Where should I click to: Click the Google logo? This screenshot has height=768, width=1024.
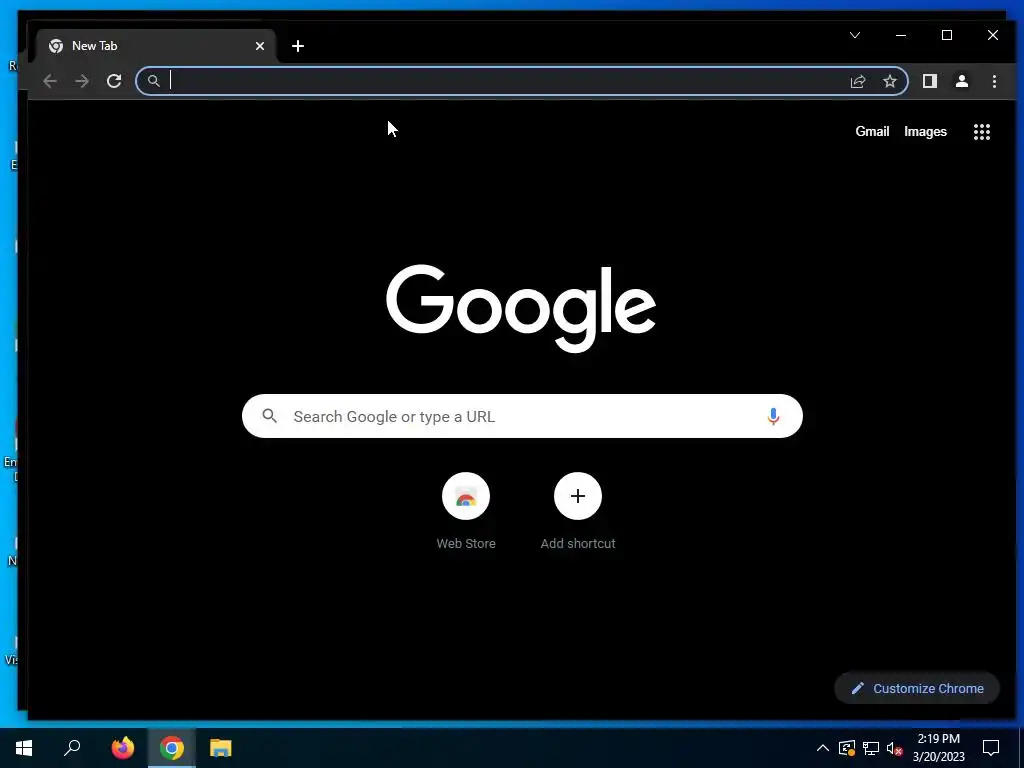pos(521,308)
